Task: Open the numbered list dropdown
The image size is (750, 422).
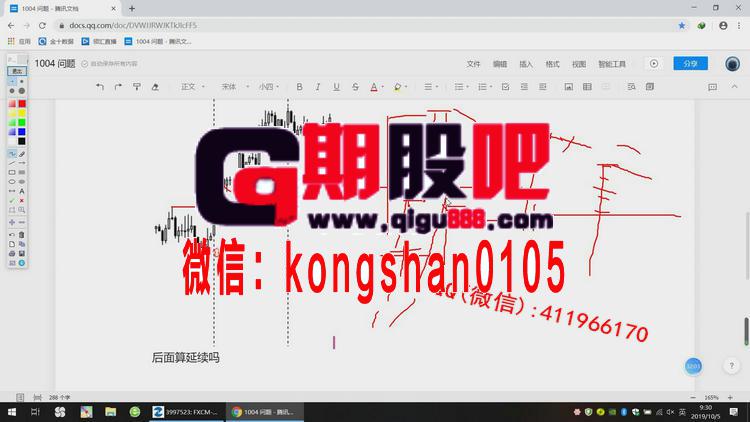Action: pos(485,87)
